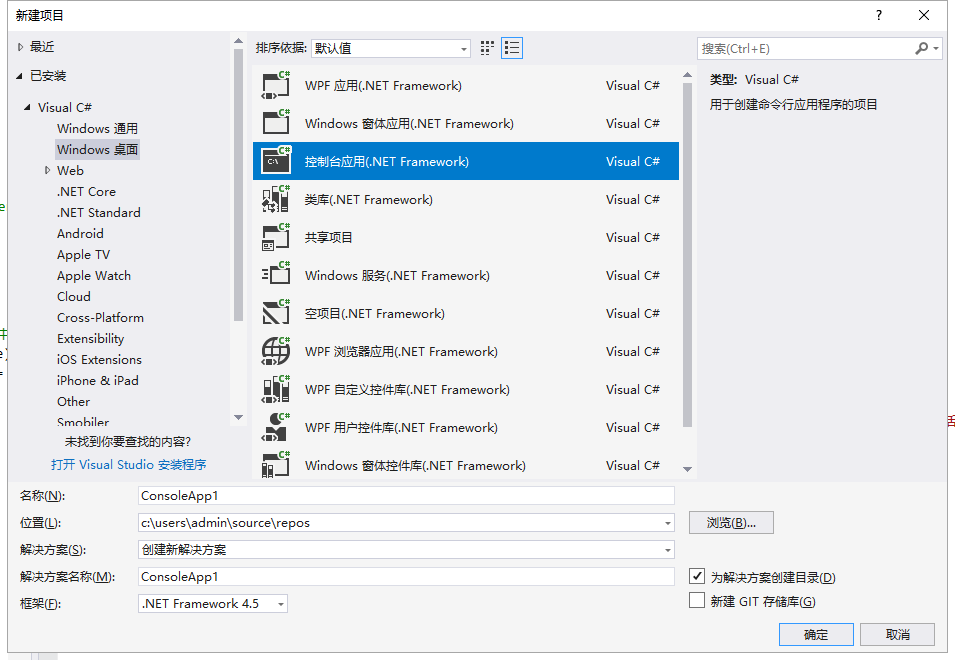The image size is (955, 660).
Task: Select the .NET Core category
Action: tap(86, 192)
